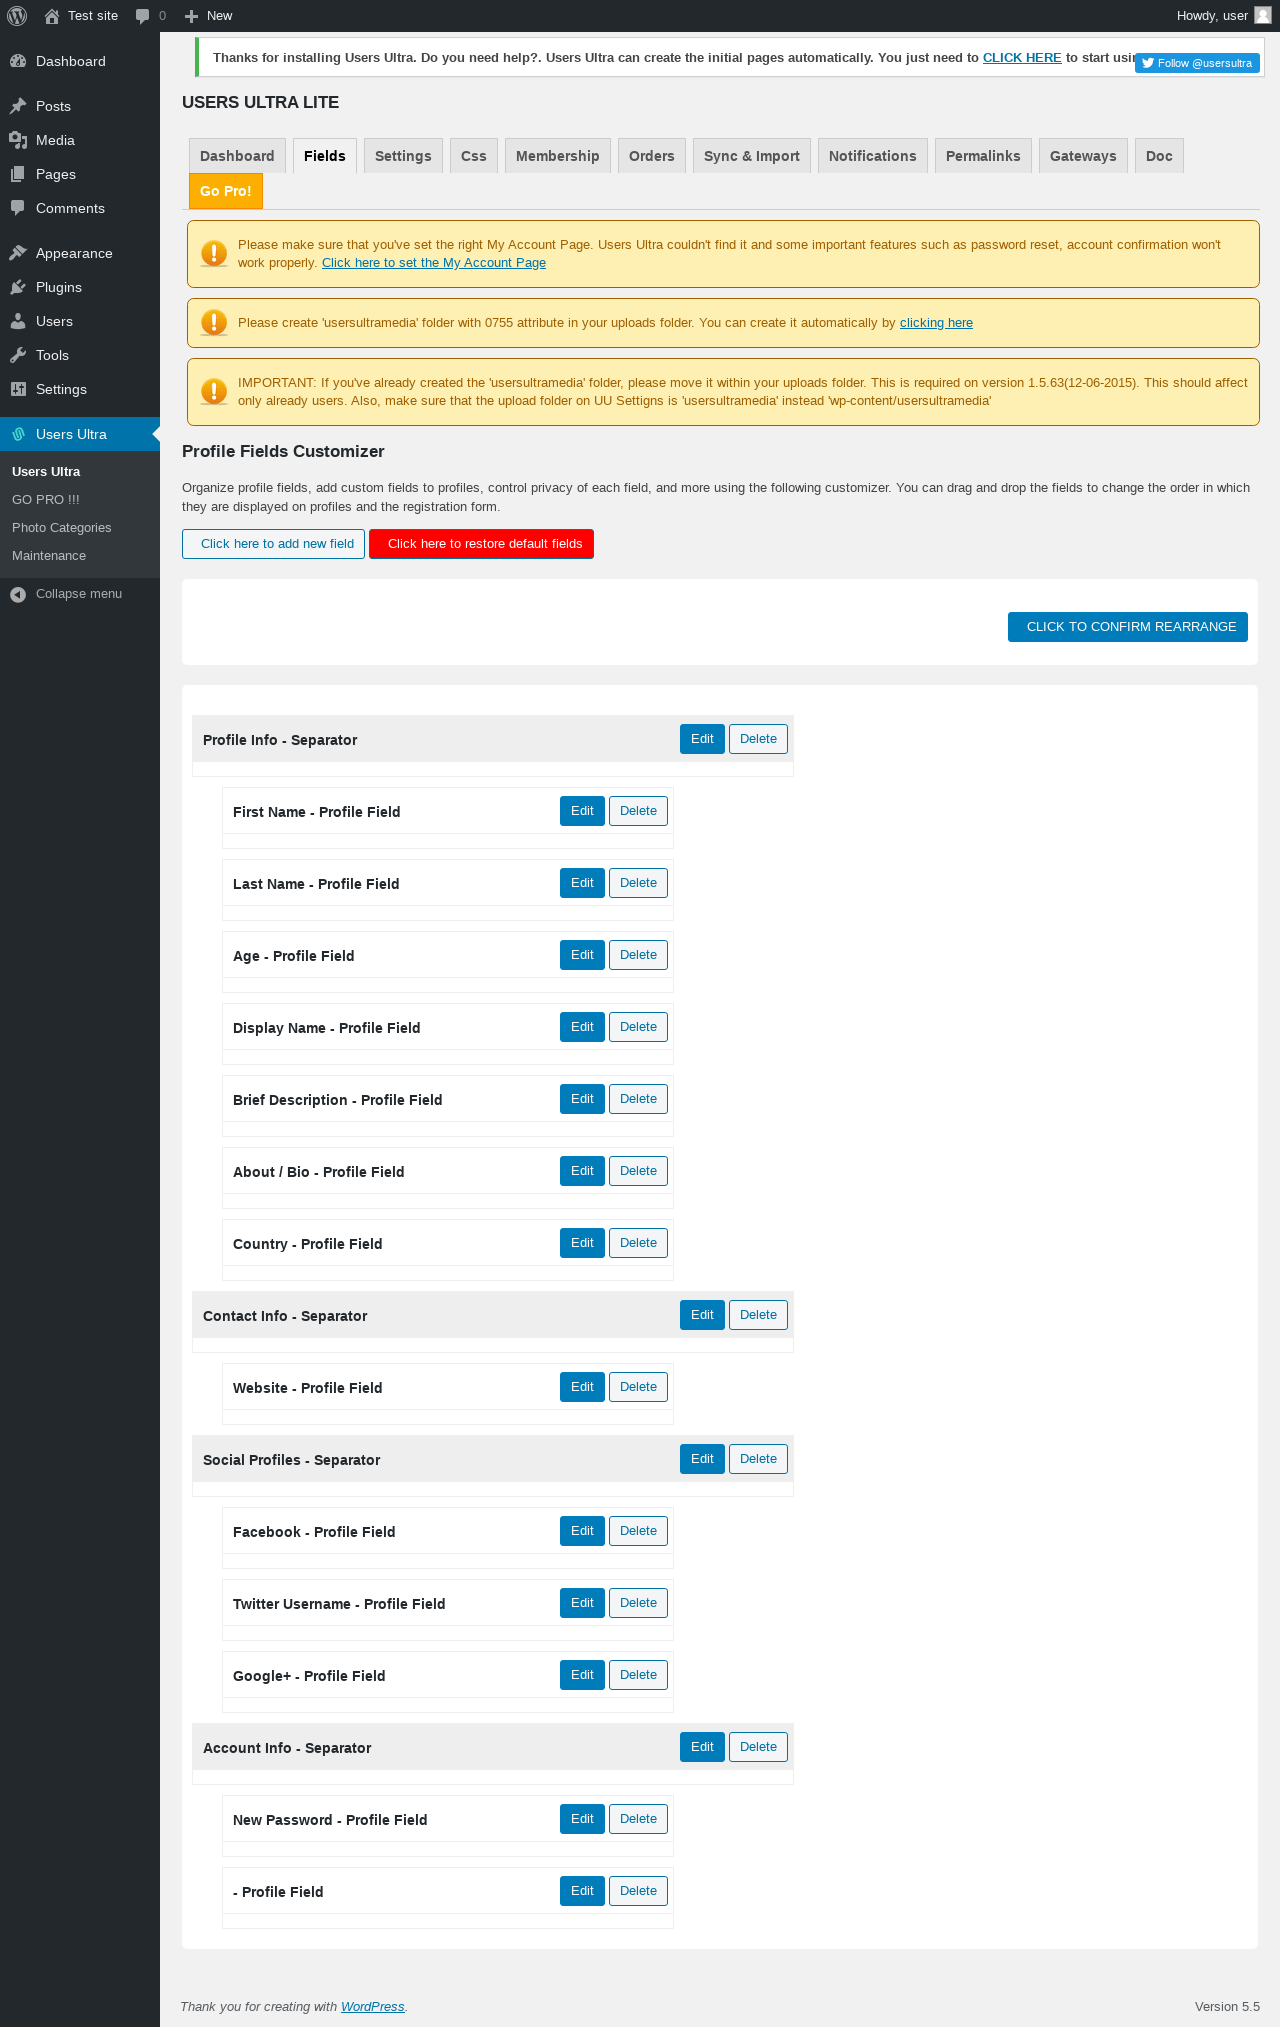Click the Howdy, user account text
The image size is (1280, 2027).
coord(1212,16)
